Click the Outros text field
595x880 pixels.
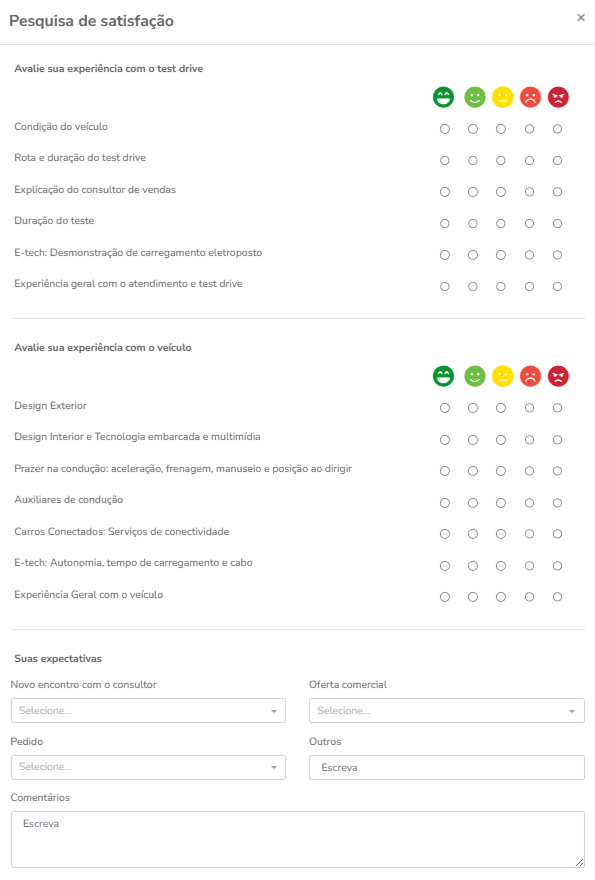pyautogui.click(x=447, y=767)
